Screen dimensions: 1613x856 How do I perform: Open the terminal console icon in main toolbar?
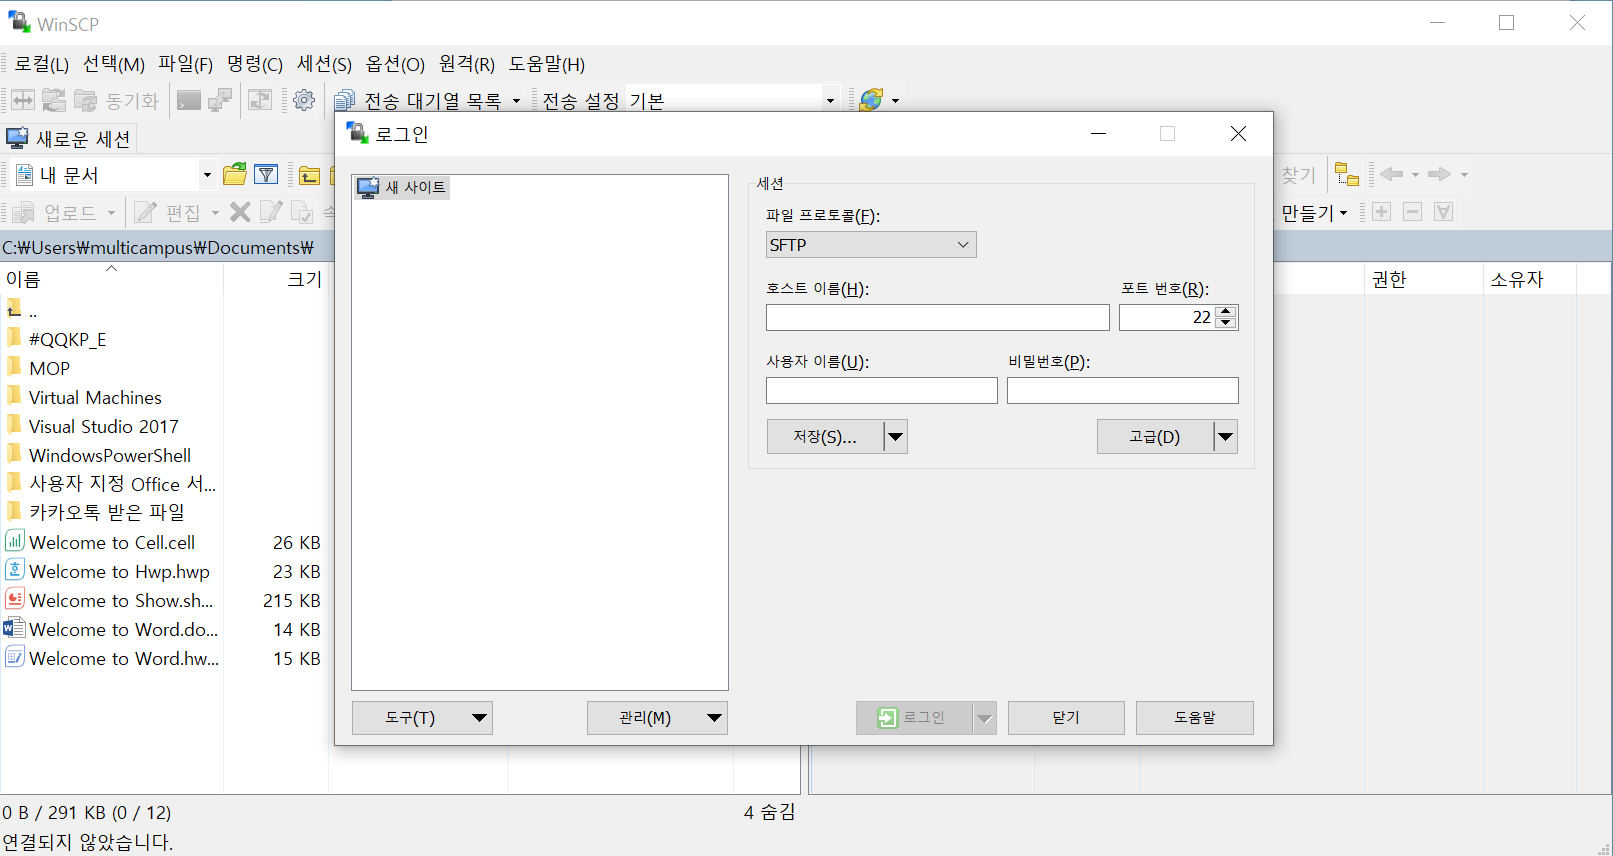(188, 100)
